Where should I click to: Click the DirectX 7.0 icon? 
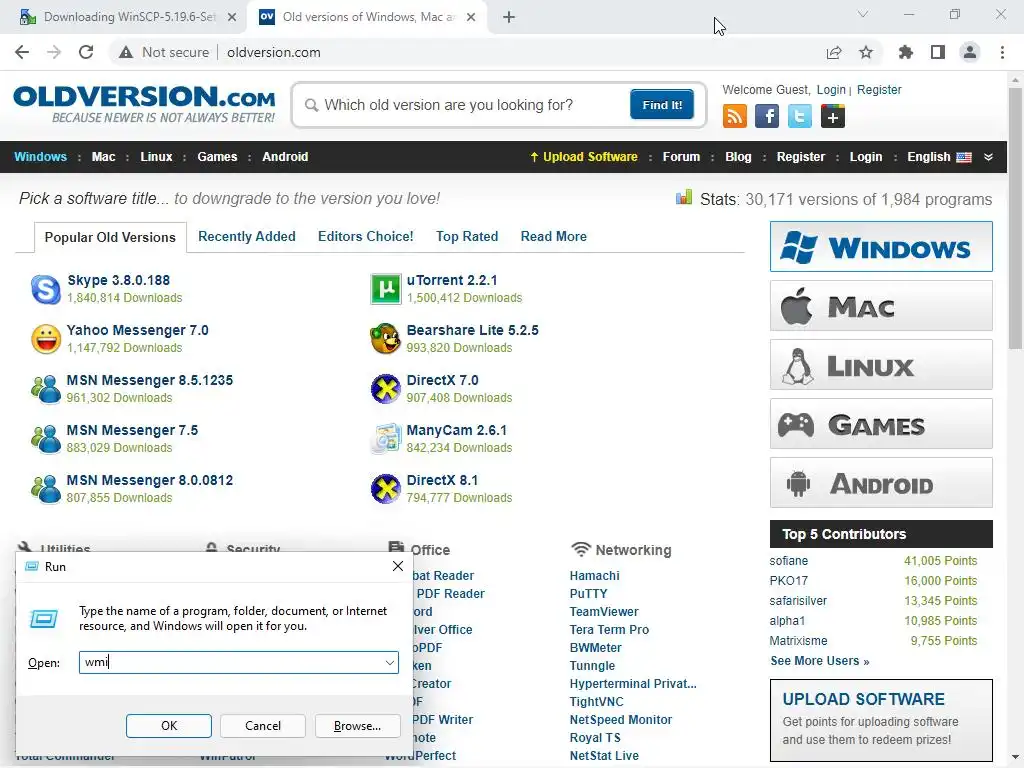coord(385,389)
